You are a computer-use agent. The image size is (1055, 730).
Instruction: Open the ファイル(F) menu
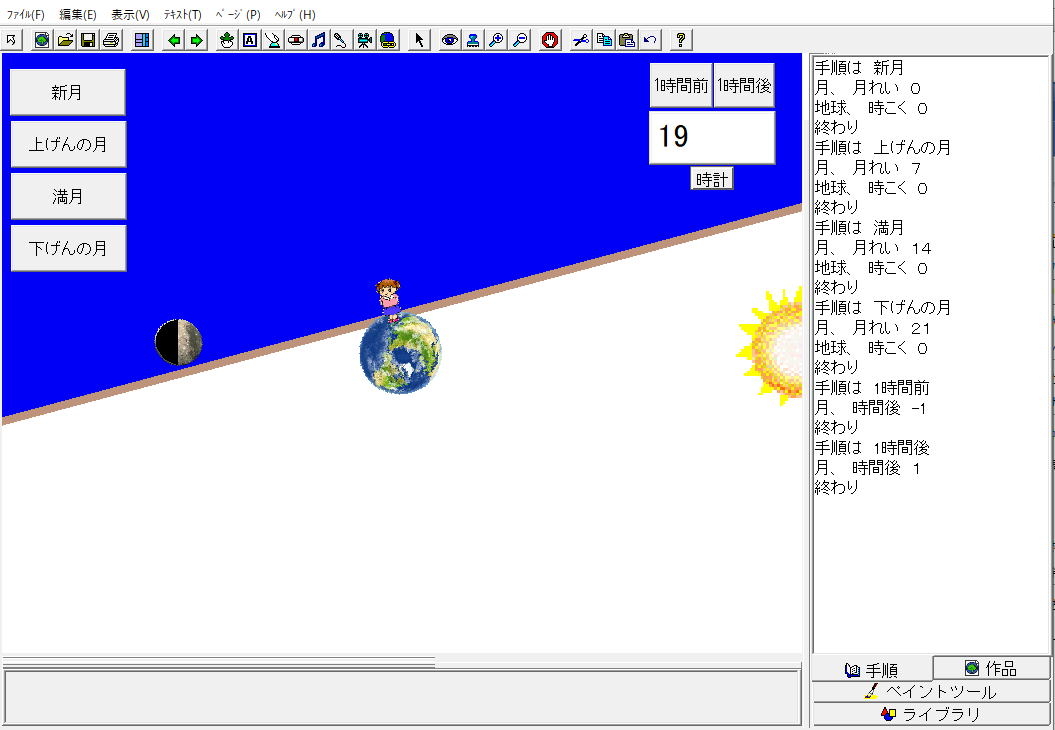pyautogui.click(x=26, y=15)
